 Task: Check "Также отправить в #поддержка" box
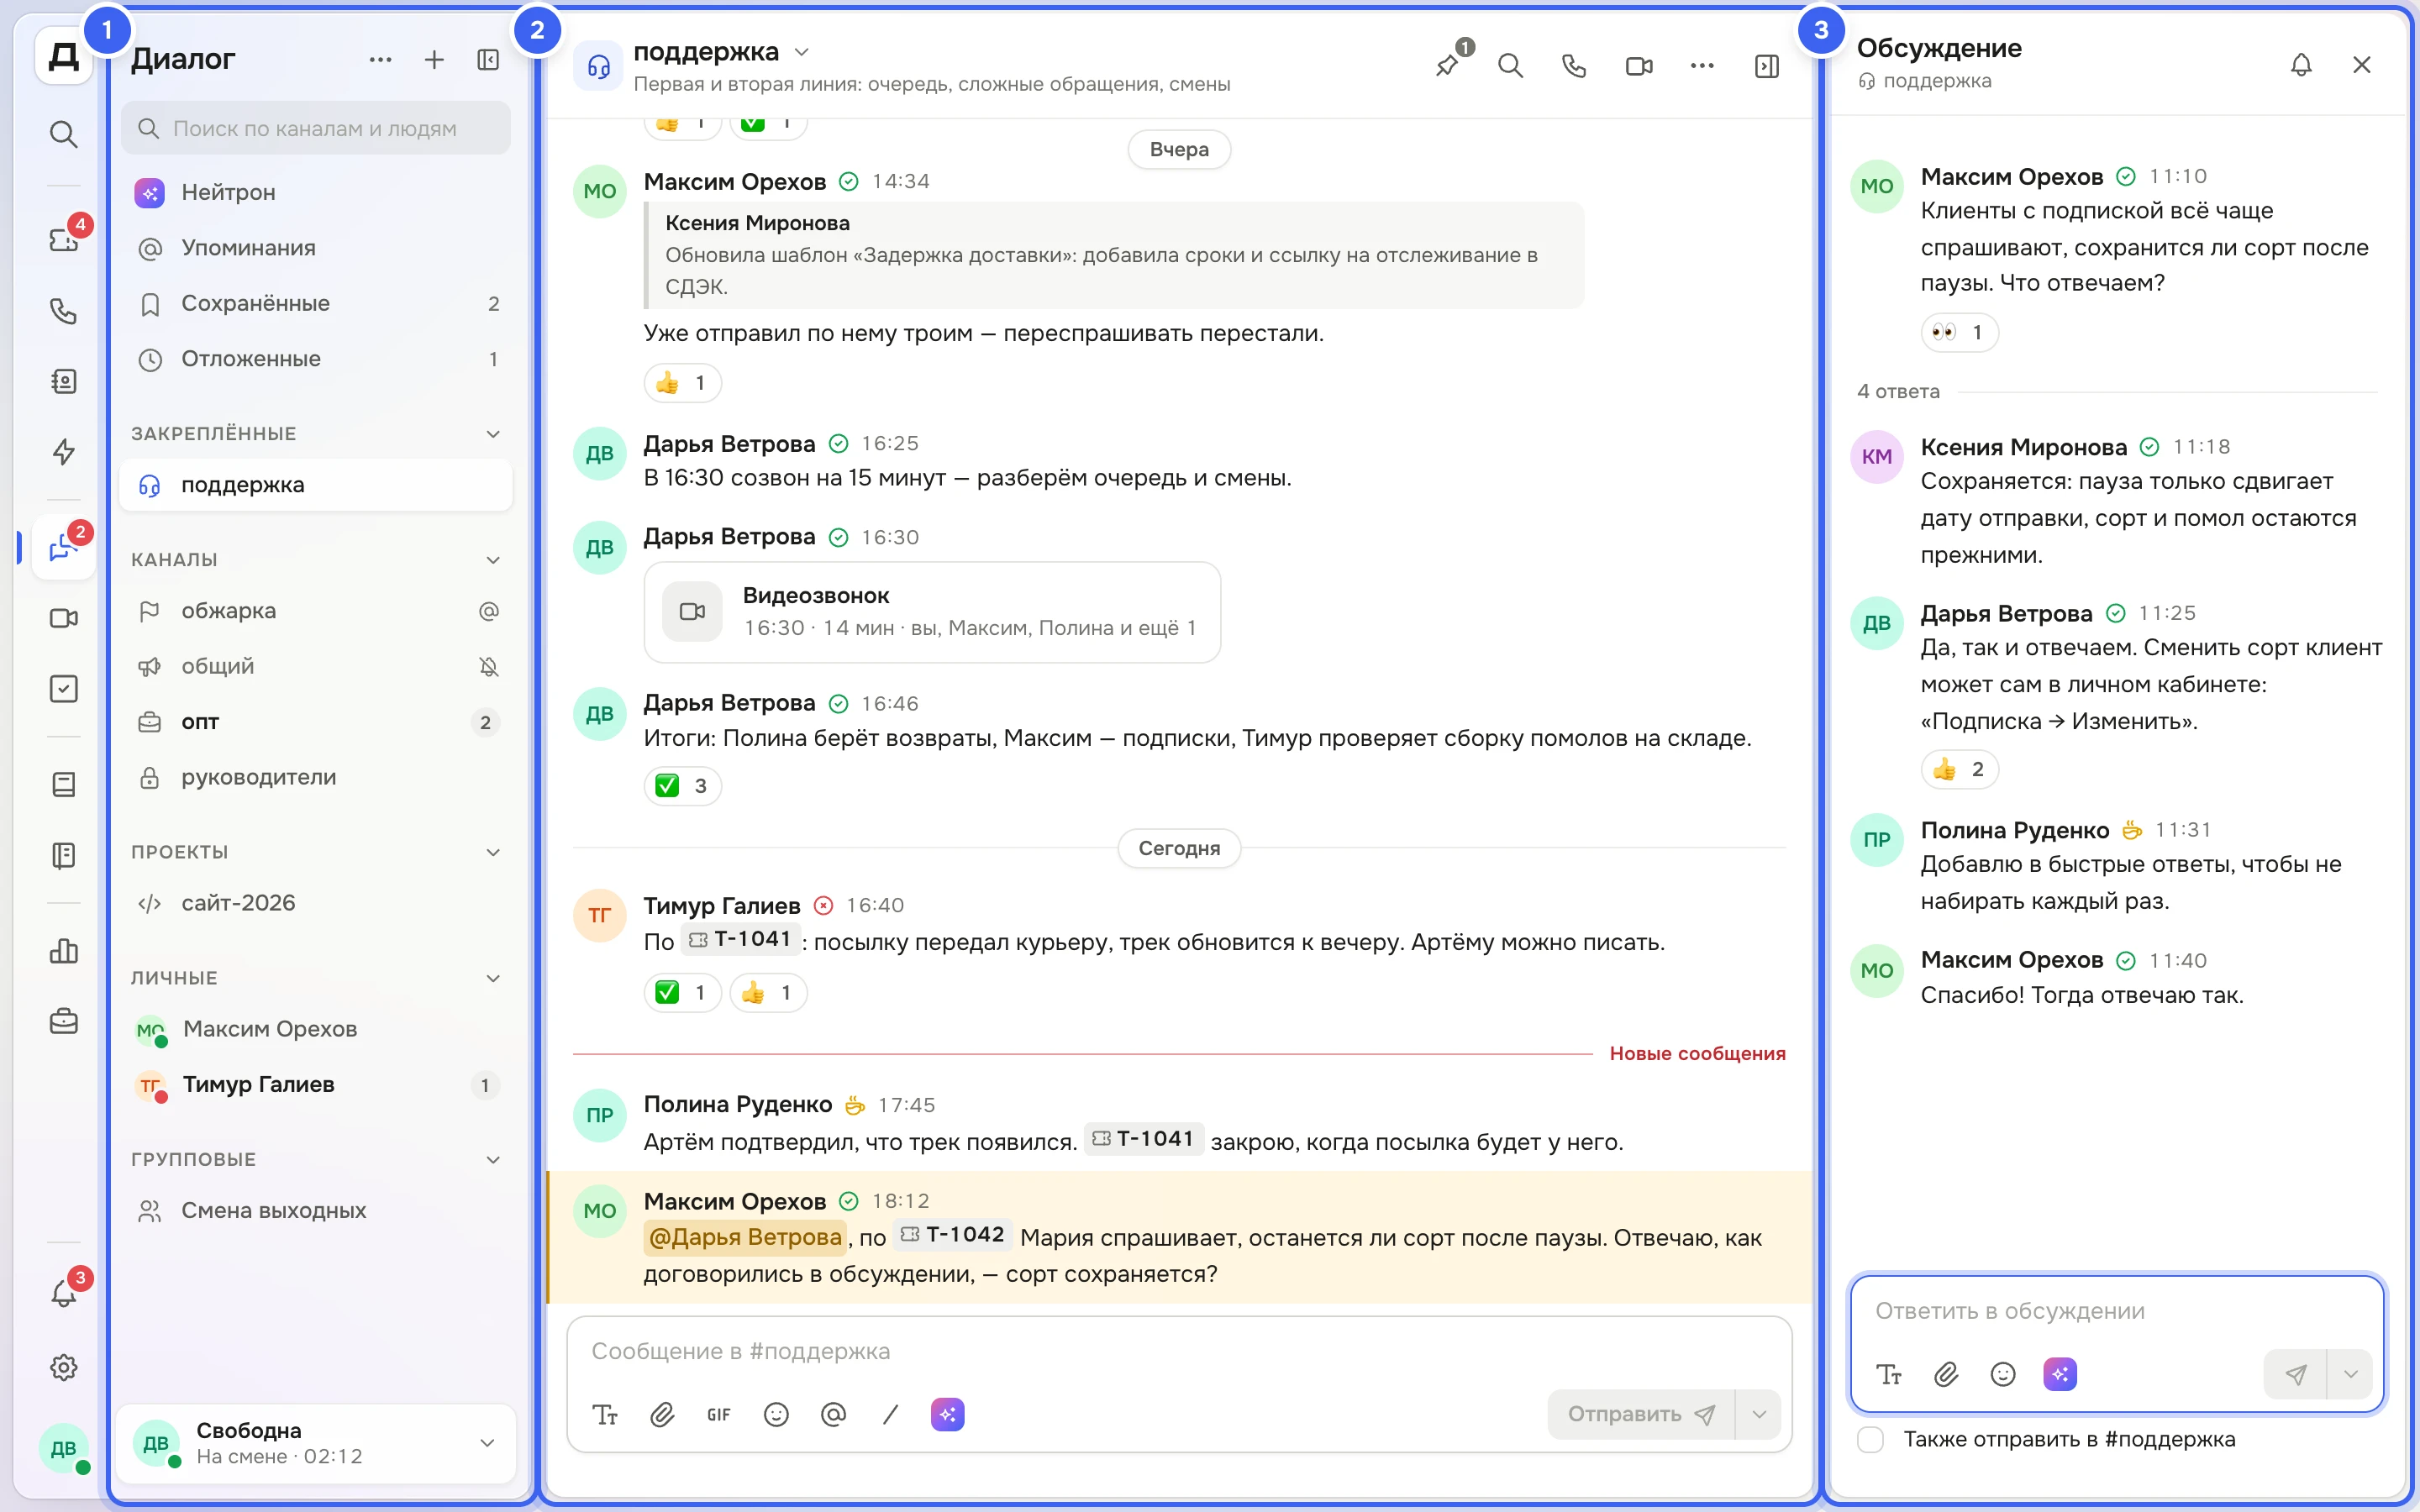tap(1870, 1439)
